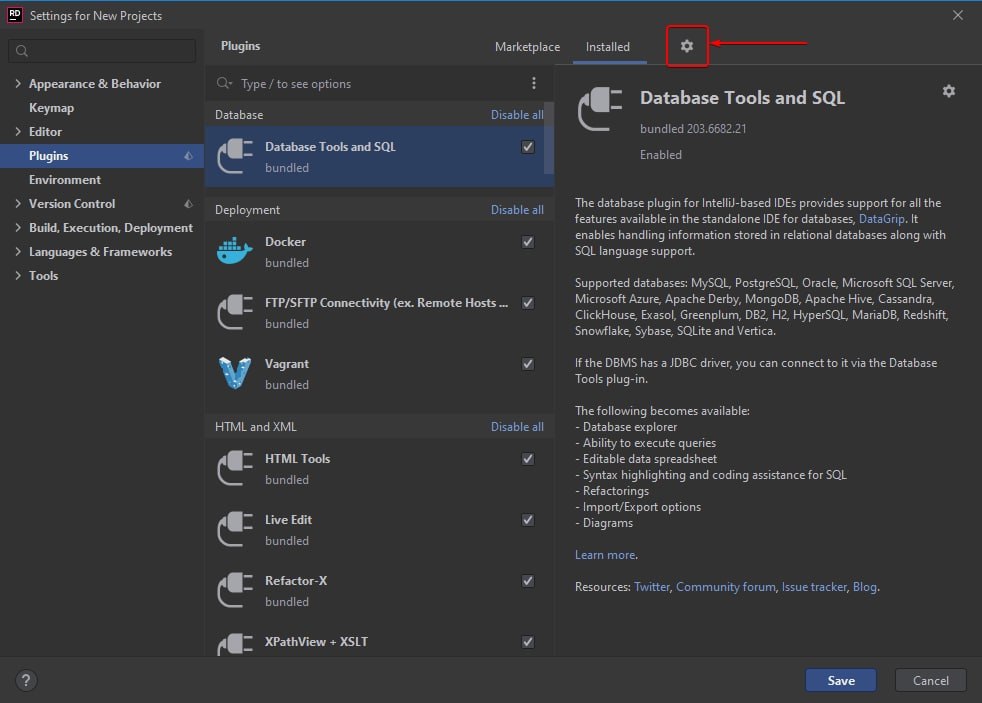Expand Languages & Frameworks node
The width and height of the screenshot is (982, 703).
coord(18,252)
